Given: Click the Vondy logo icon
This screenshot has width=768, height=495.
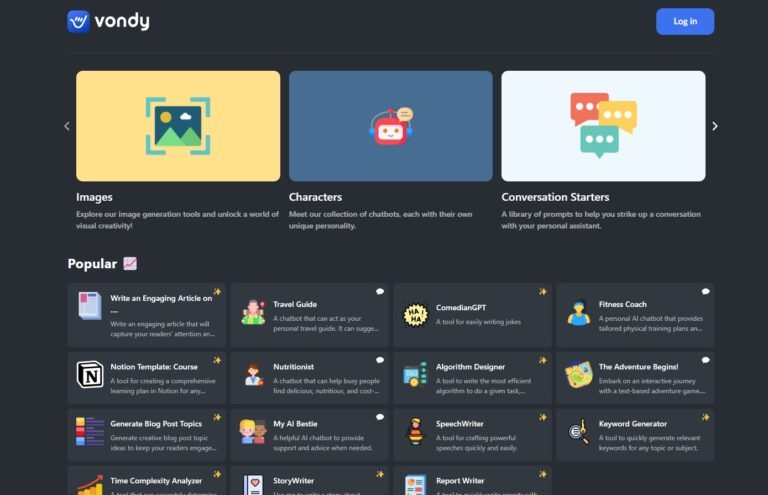Looking at the screenshot, I should (x=78, y=21).
